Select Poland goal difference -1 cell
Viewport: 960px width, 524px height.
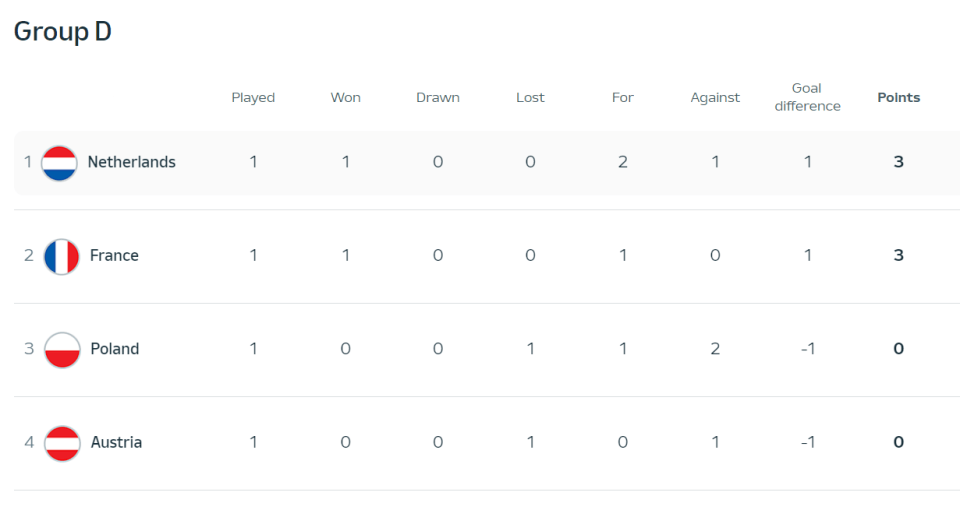[808, 349]
